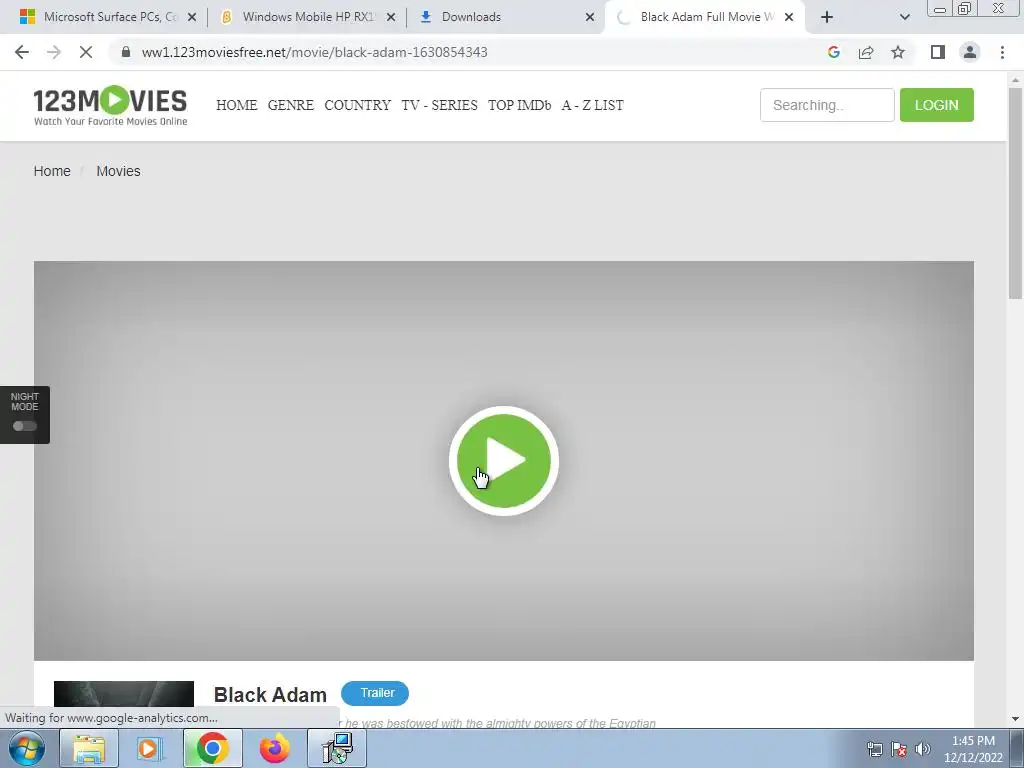
Task: Select the Black Adam Full Movie tab
Action: pos(707,17)
